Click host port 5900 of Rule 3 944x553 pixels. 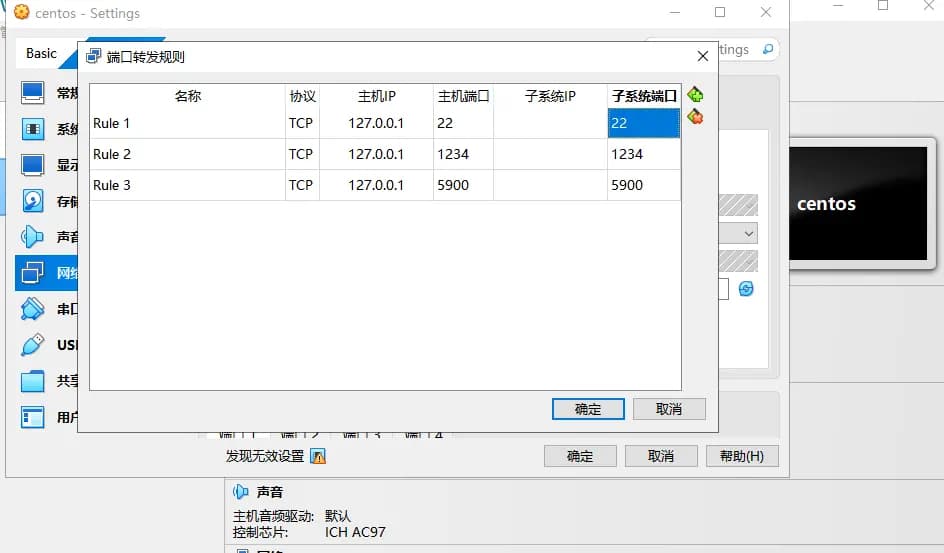(464, 185)
